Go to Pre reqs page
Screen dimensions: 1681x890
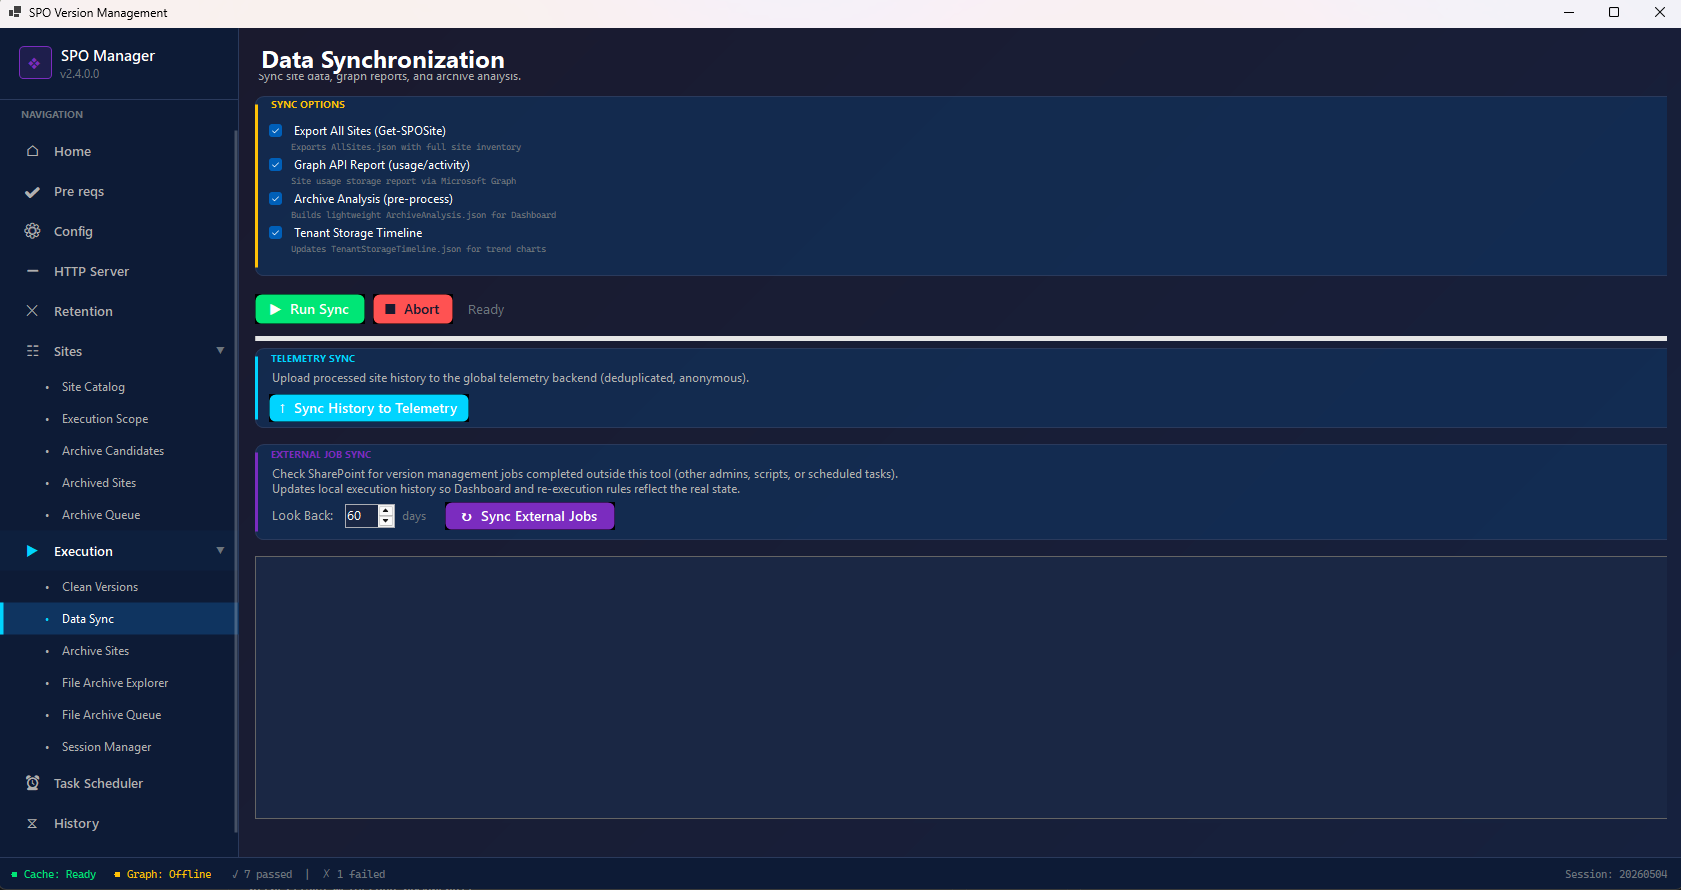(118, 191)
